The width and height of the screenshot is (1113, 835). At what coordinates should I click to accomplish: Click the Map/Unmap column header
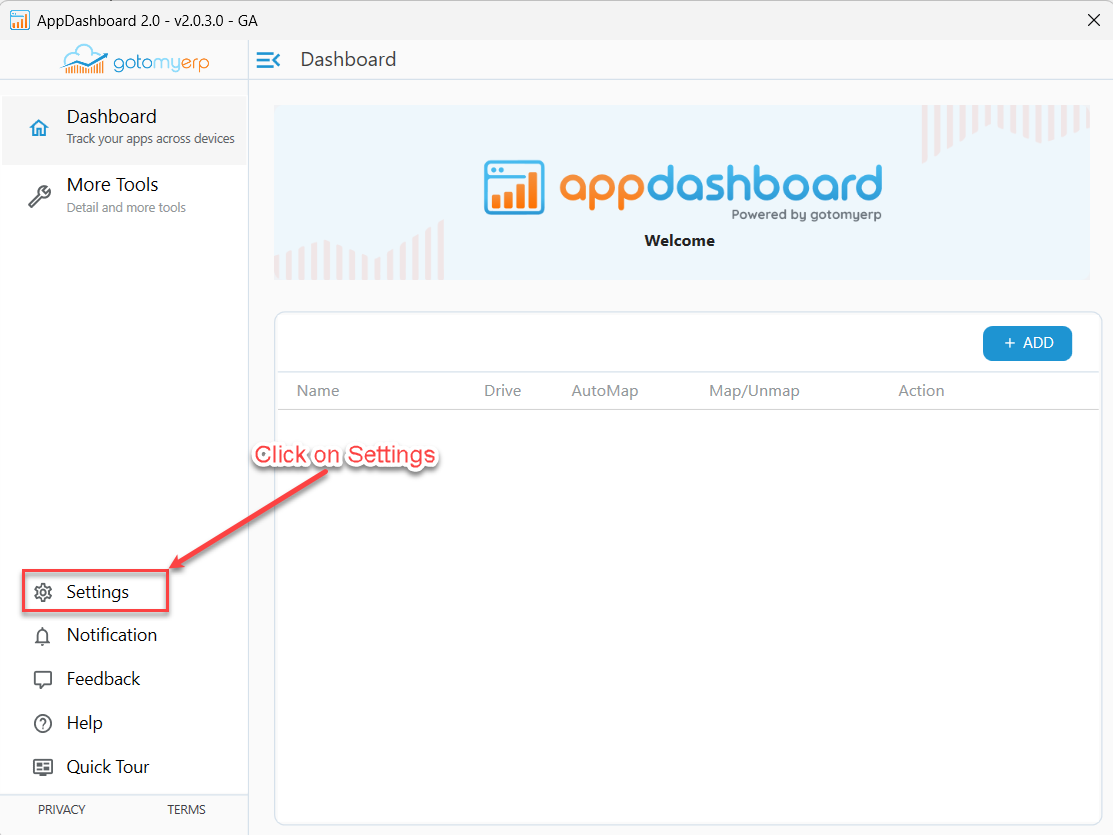point(754,391)
